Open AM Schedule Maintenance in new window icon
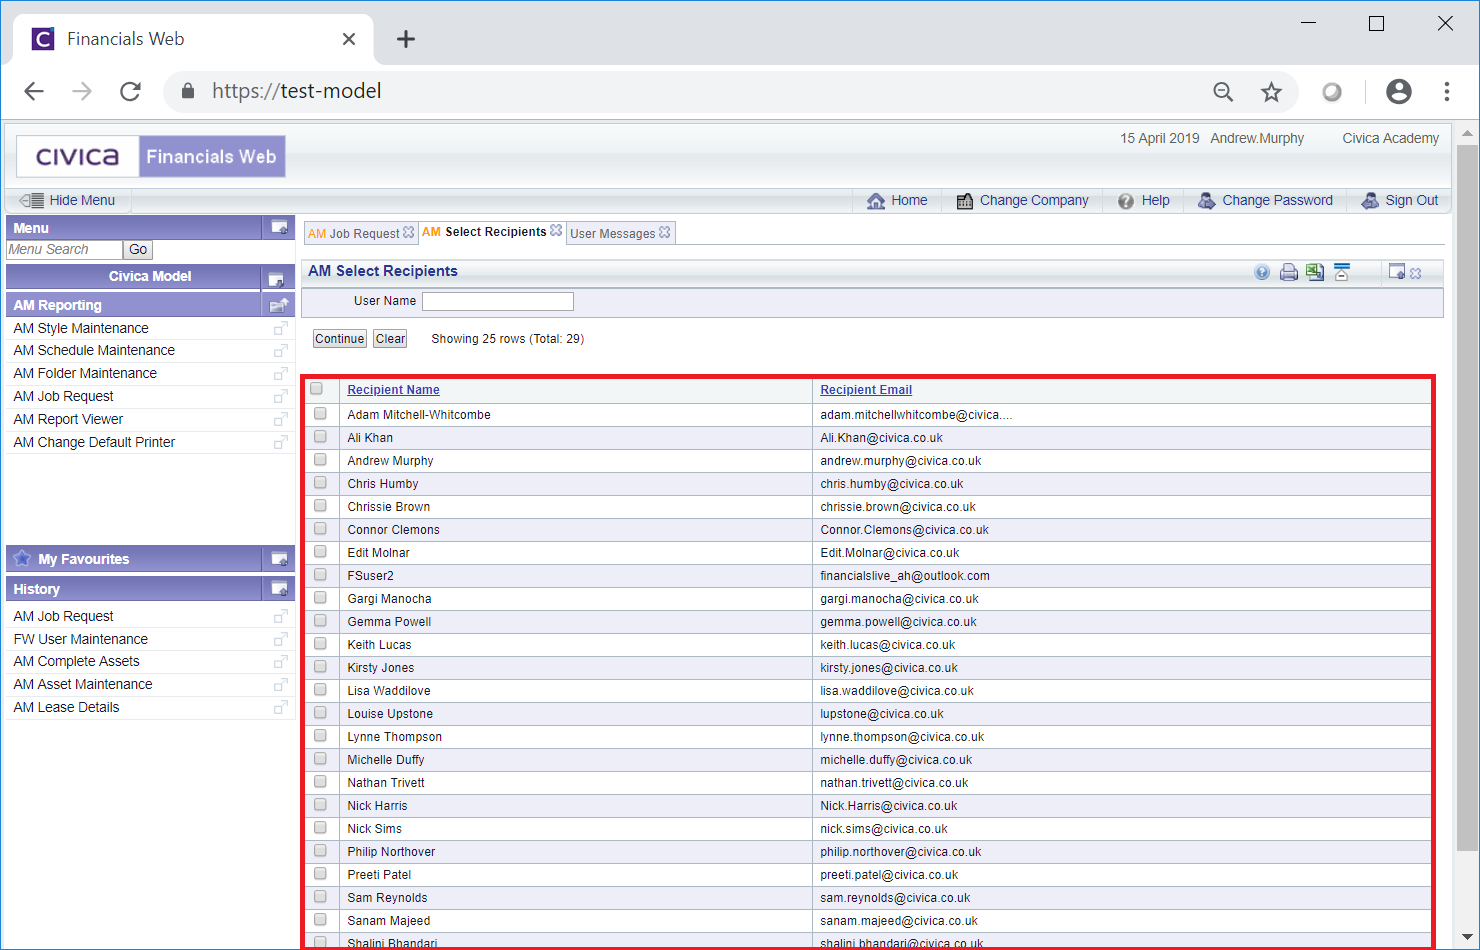Viewport: 1480px width, 950px height. [281, 351]
